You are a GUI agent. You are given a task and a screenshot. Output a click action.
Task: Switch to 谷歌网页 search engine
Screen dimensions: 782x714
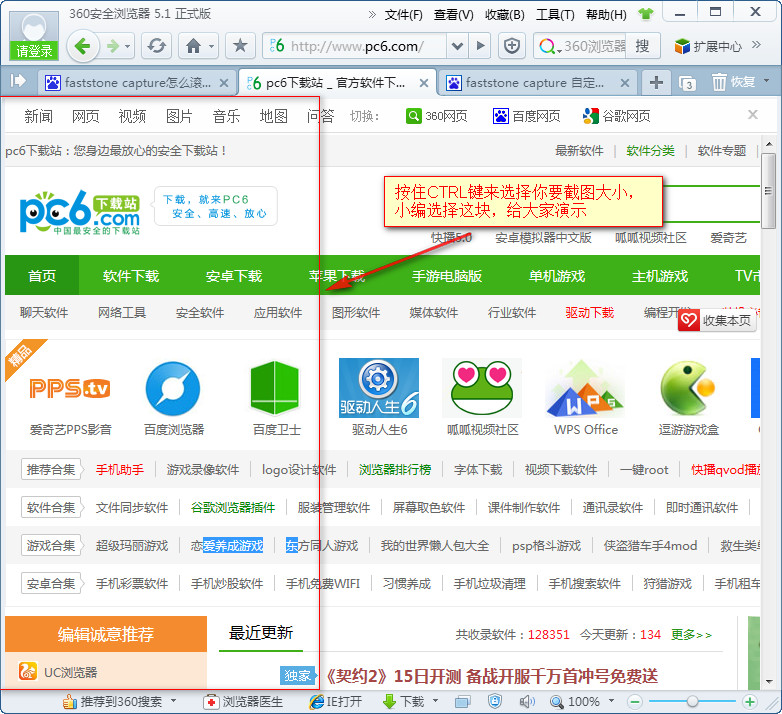tap(617, 116)
